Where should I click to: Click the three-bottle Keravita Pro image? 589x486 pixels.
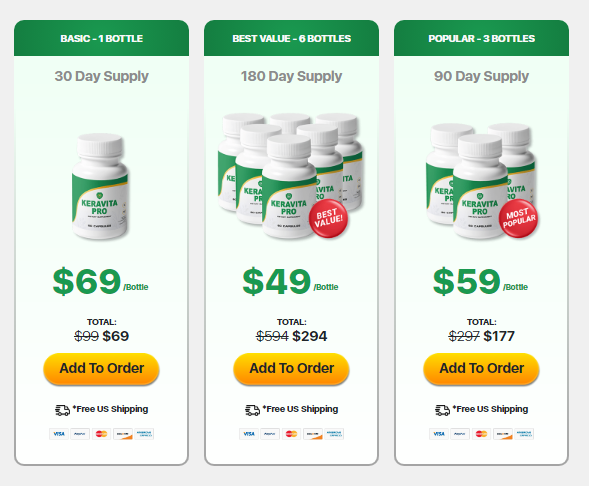tap(482, 181)
